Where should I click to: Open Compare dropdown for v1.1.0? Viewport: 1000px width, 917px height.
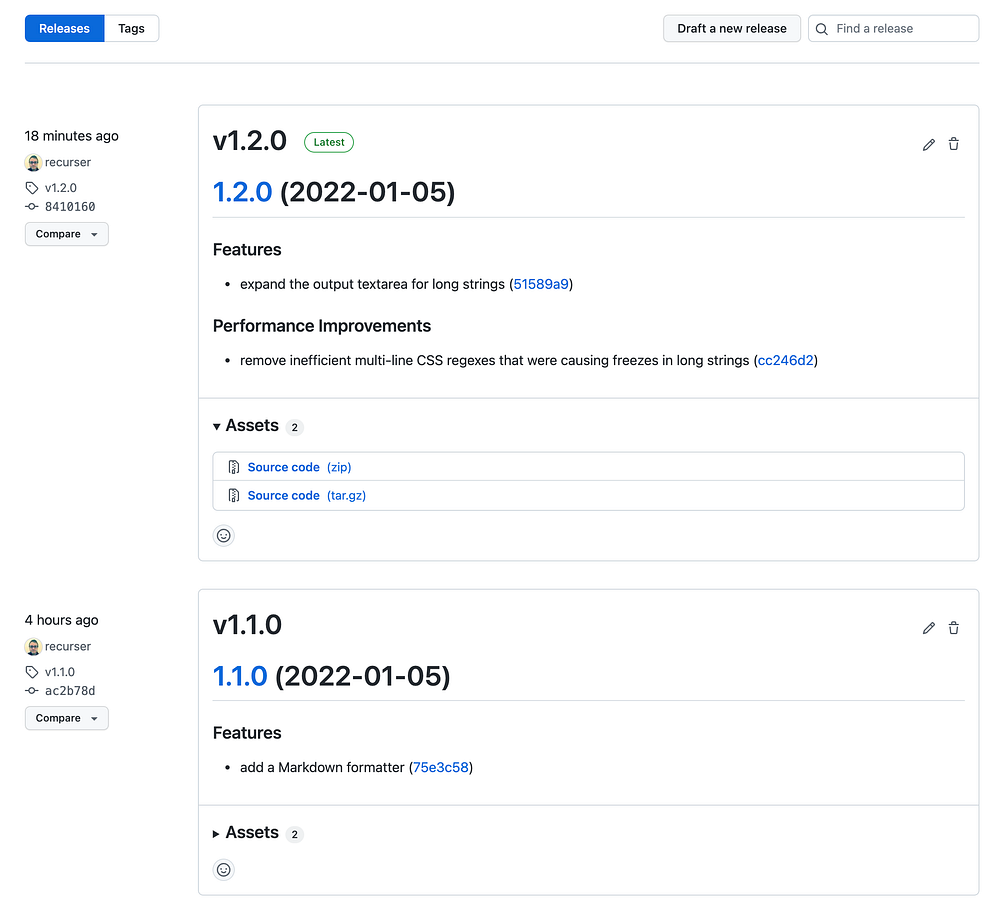(x=66, y=718)
